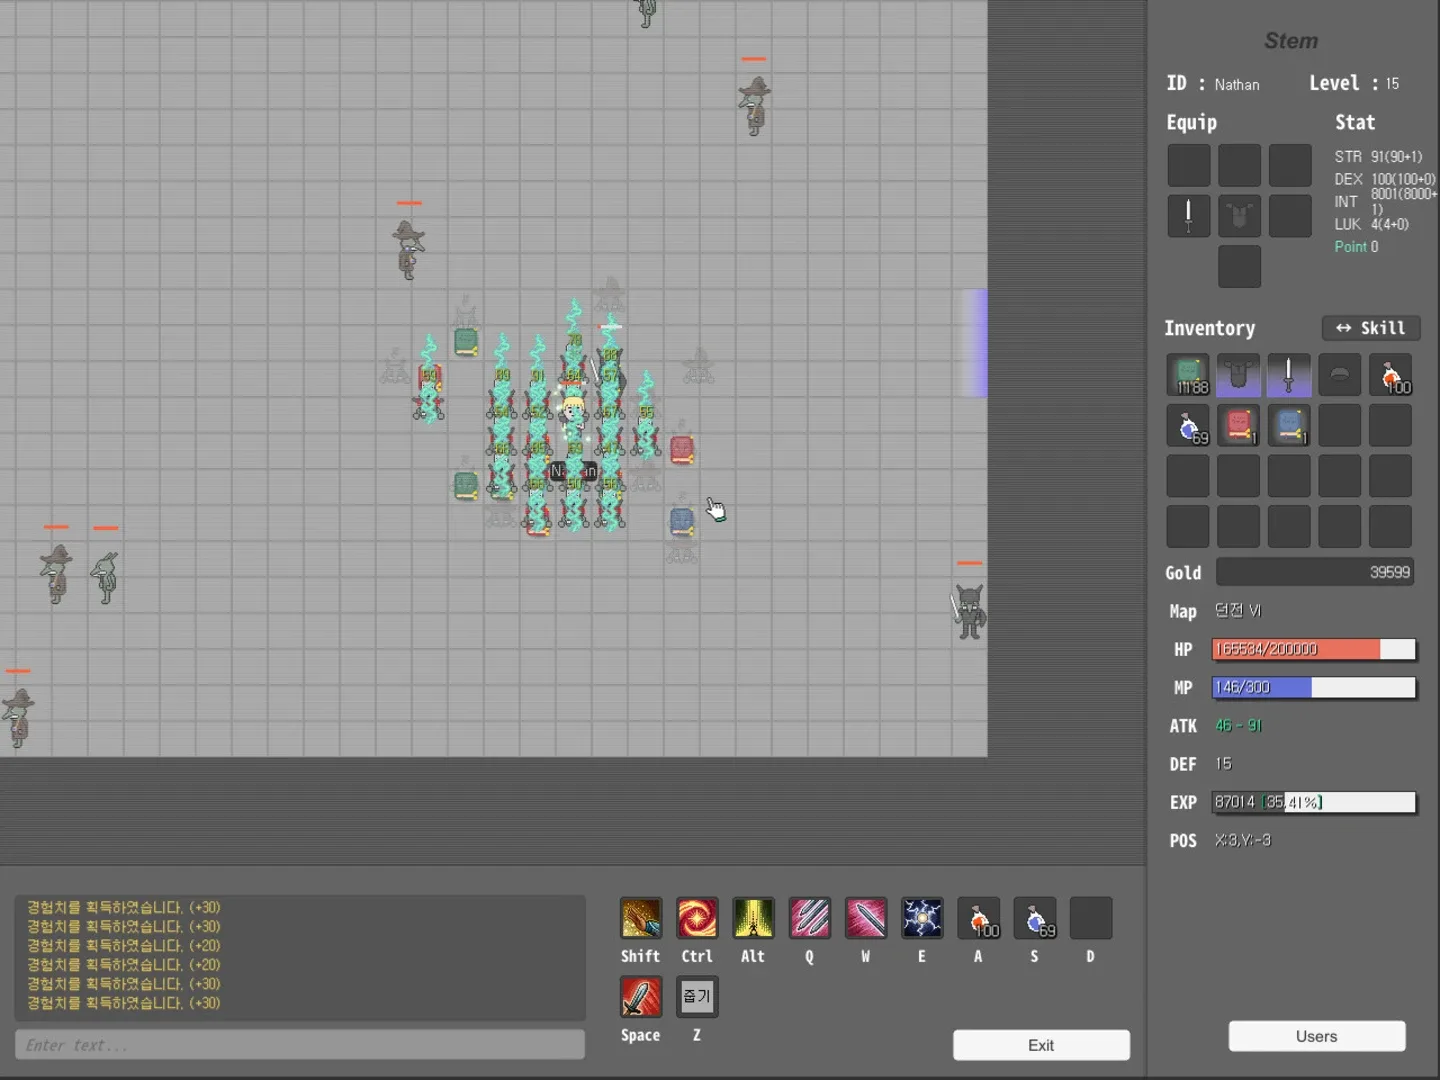The height and width of the screenshot is (1080, 1440).
Task: Select the green gem stack in Inventory
Action: point(1188,374)
